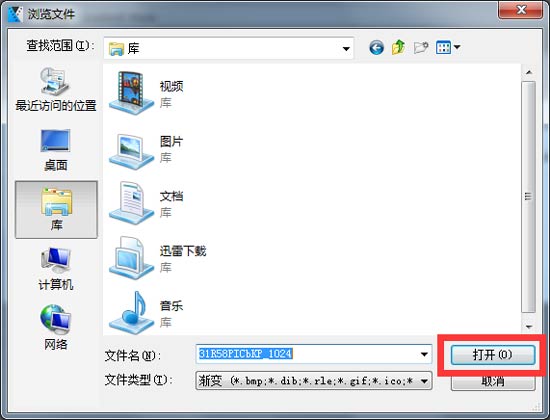This screenshot has width=550, height=420.
Task: Click the 图片 library name text
Action: coord(172,141)
